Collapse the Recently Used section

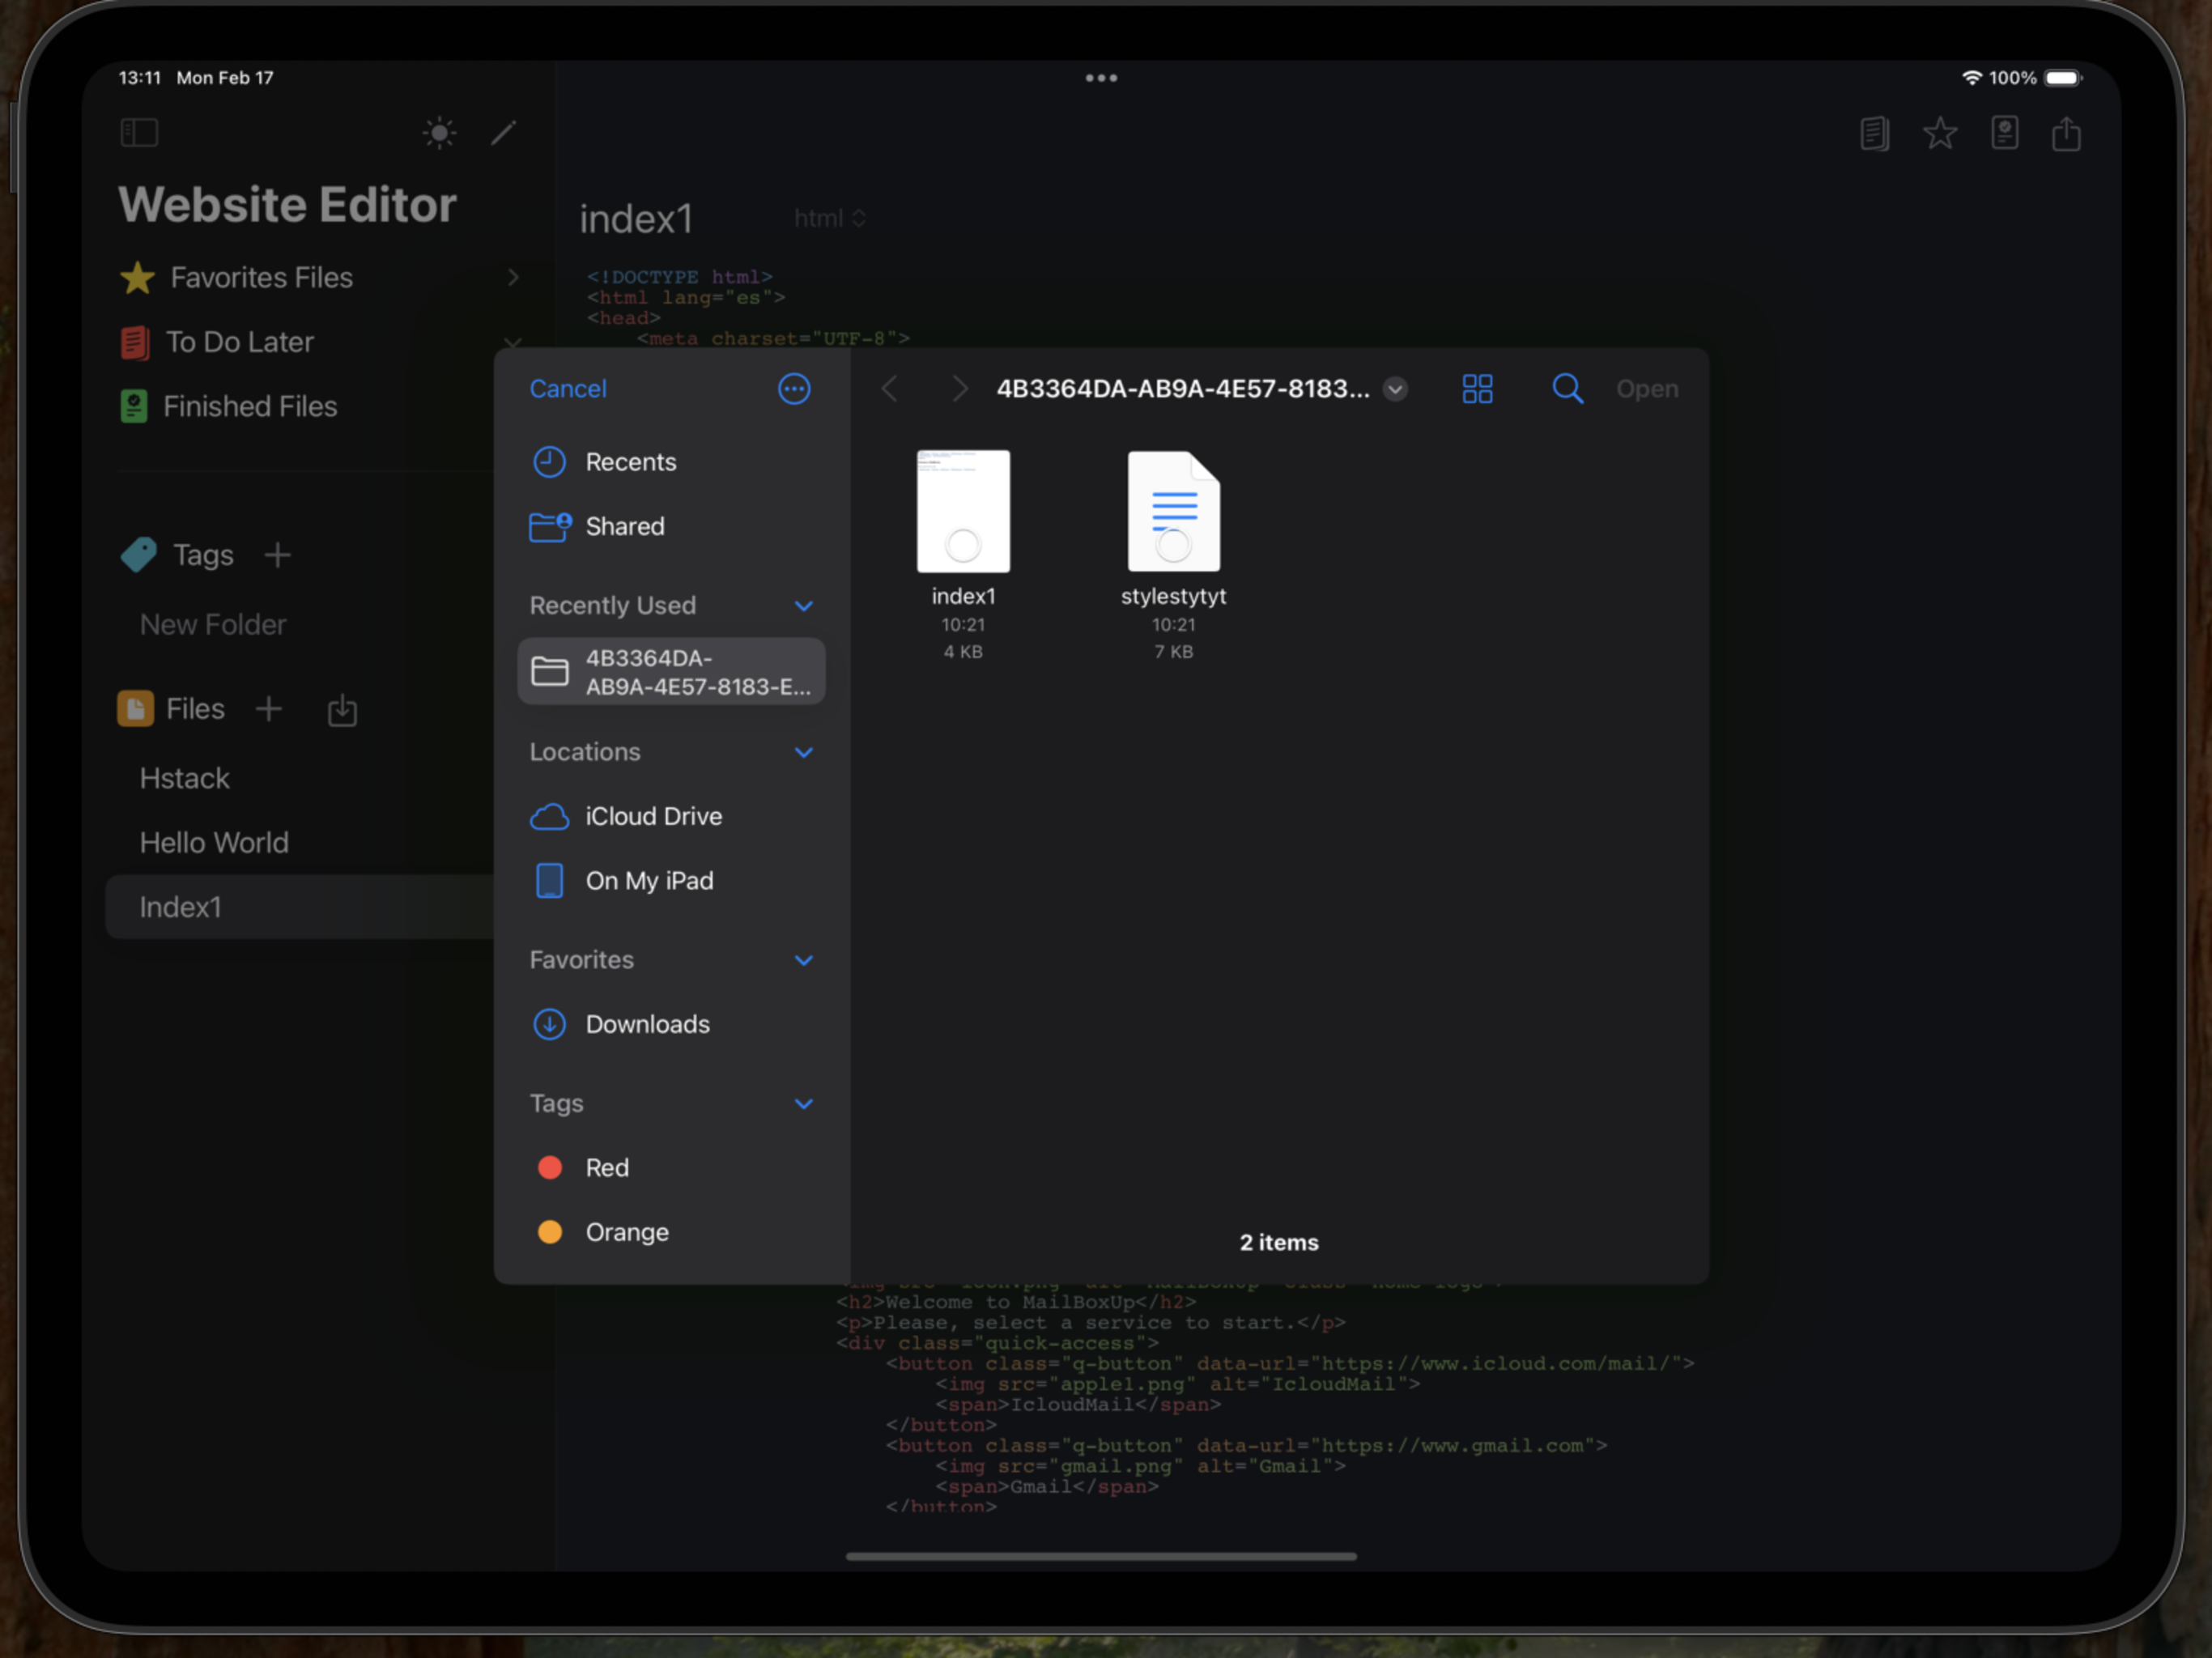click(803, 606)
